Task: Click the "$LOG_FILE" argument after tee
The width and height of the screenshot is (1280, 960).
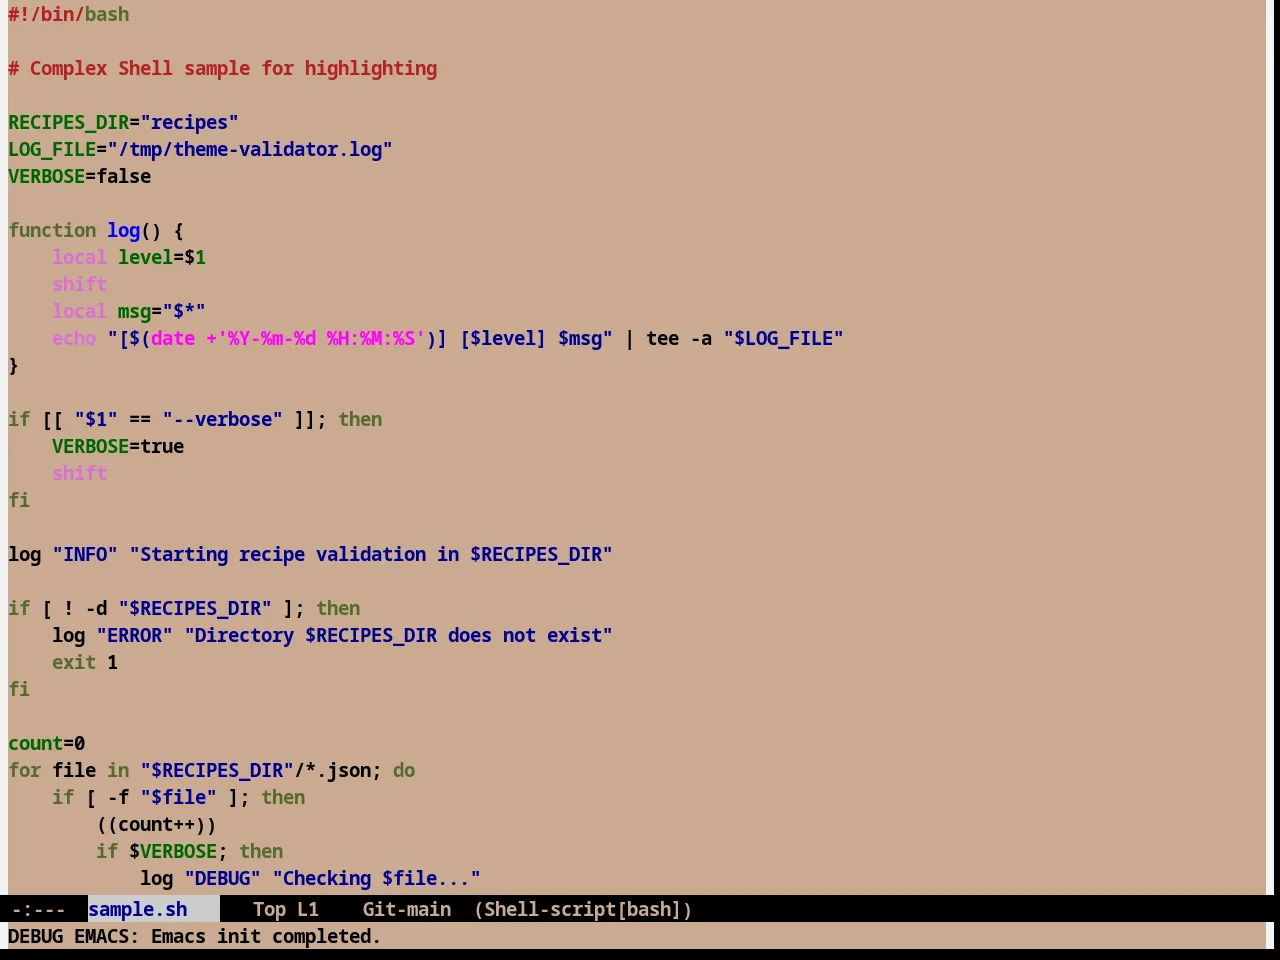Action: tap(783, 338)
